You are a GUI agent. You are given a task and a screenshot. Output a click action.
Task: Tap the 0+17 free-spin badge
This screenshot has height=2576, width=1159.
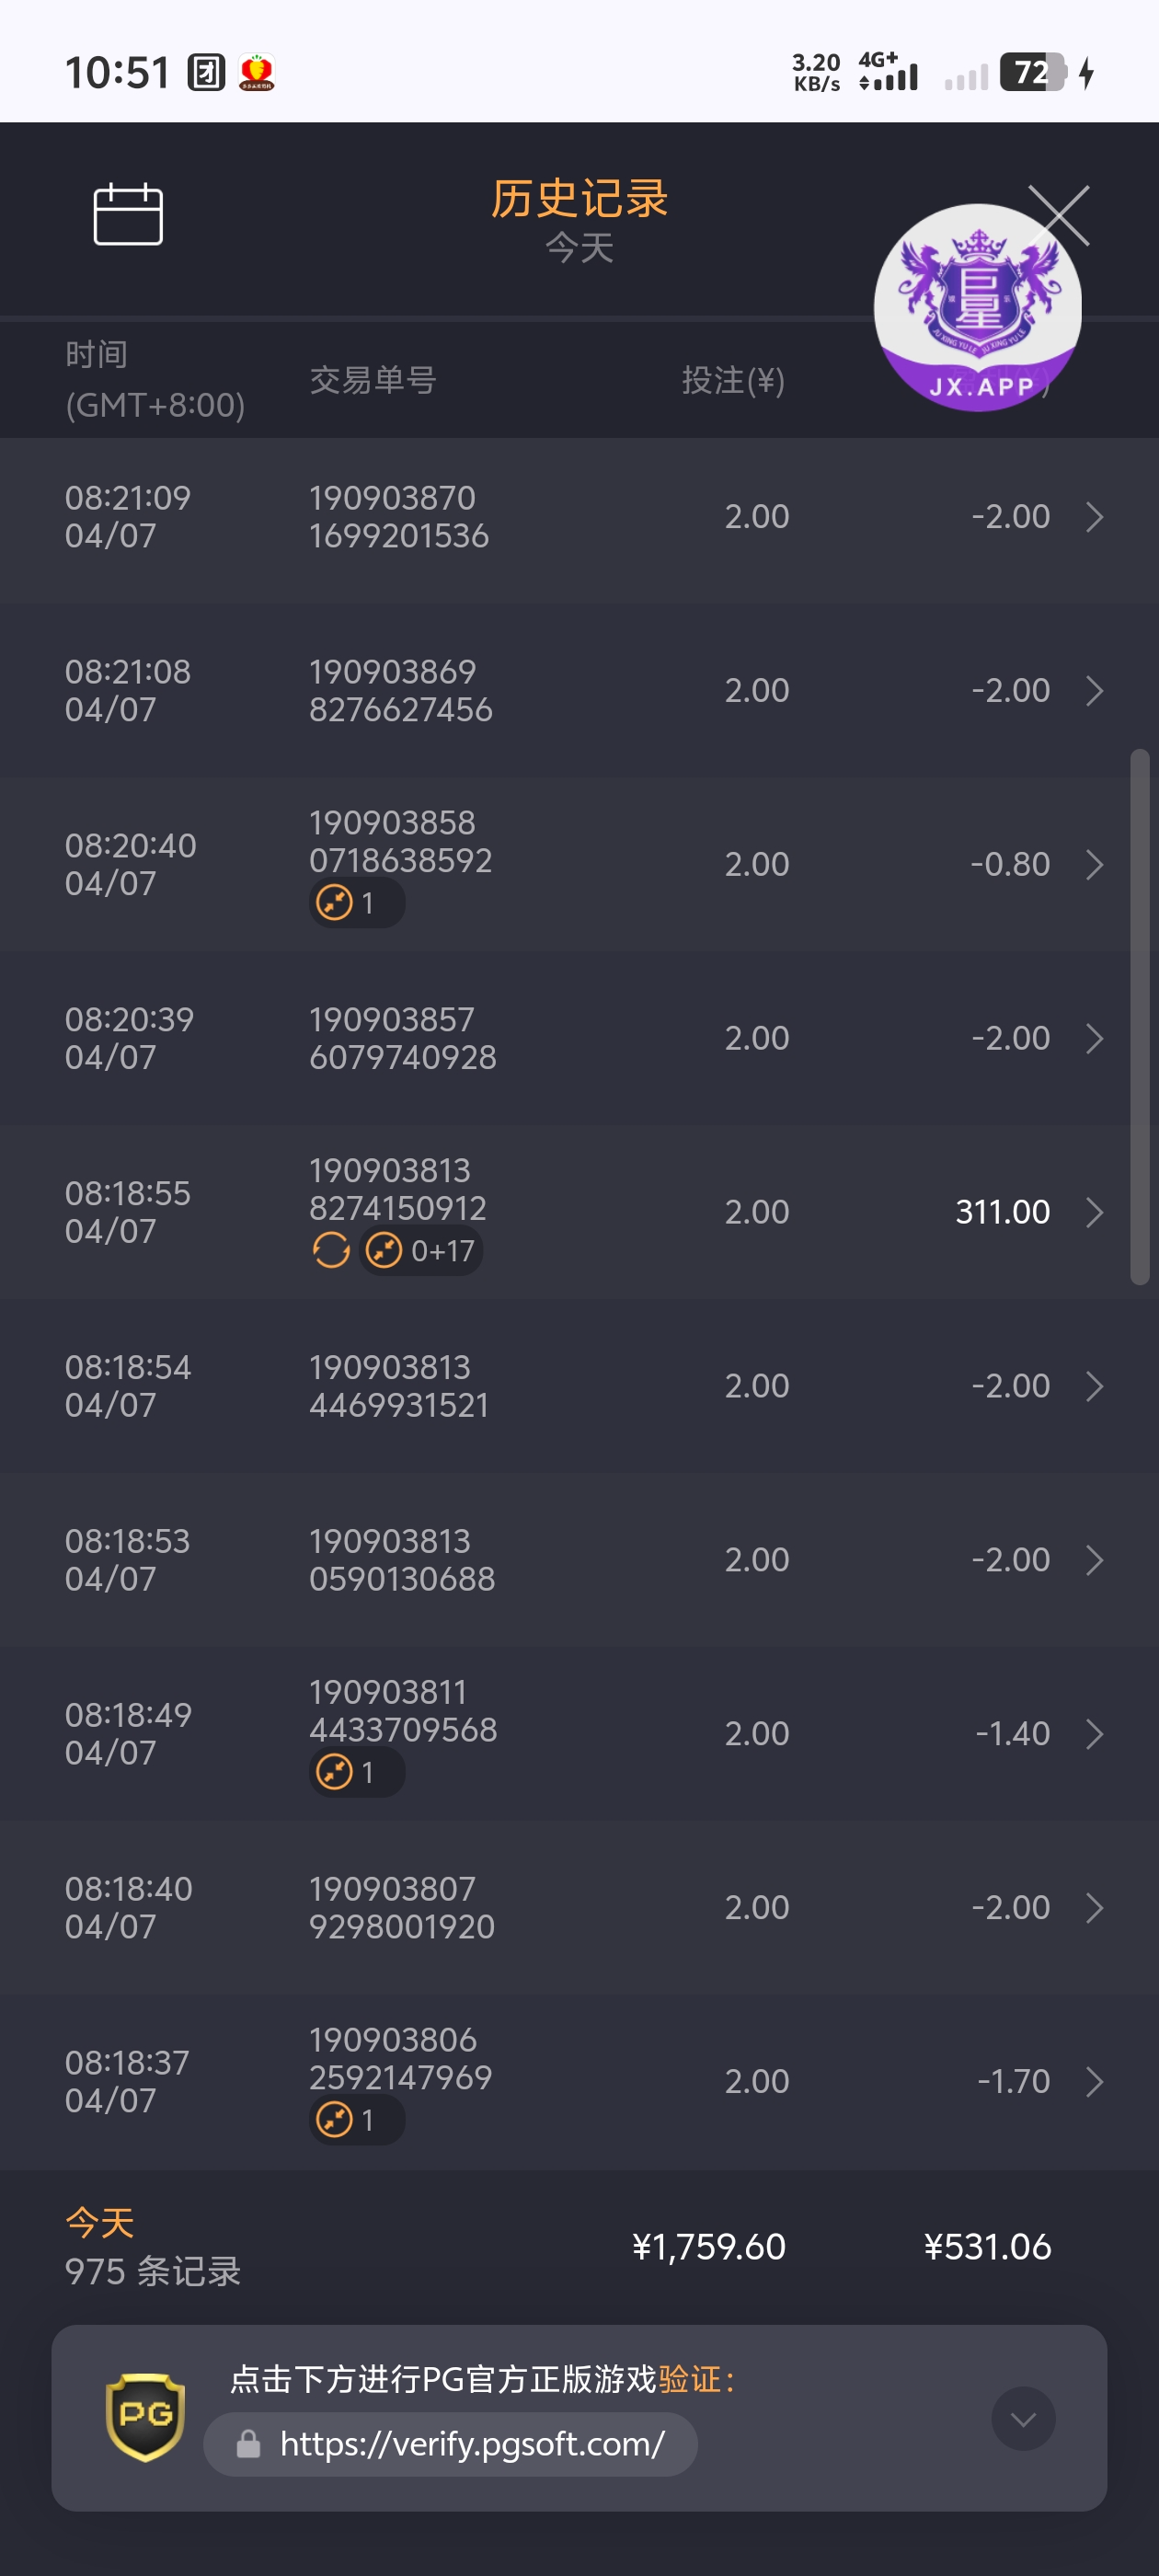pos(421,1250)
